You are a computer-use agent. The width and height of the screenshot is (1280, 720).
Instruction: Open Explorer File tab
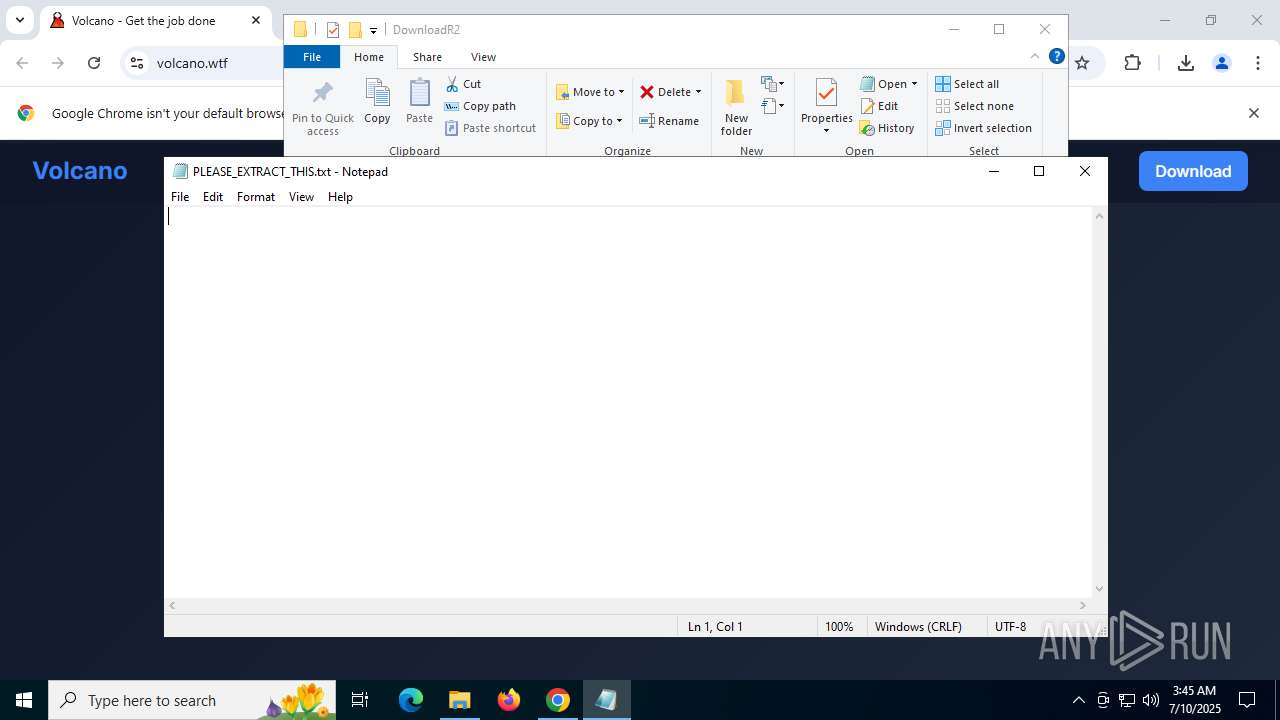click(312, 57)
